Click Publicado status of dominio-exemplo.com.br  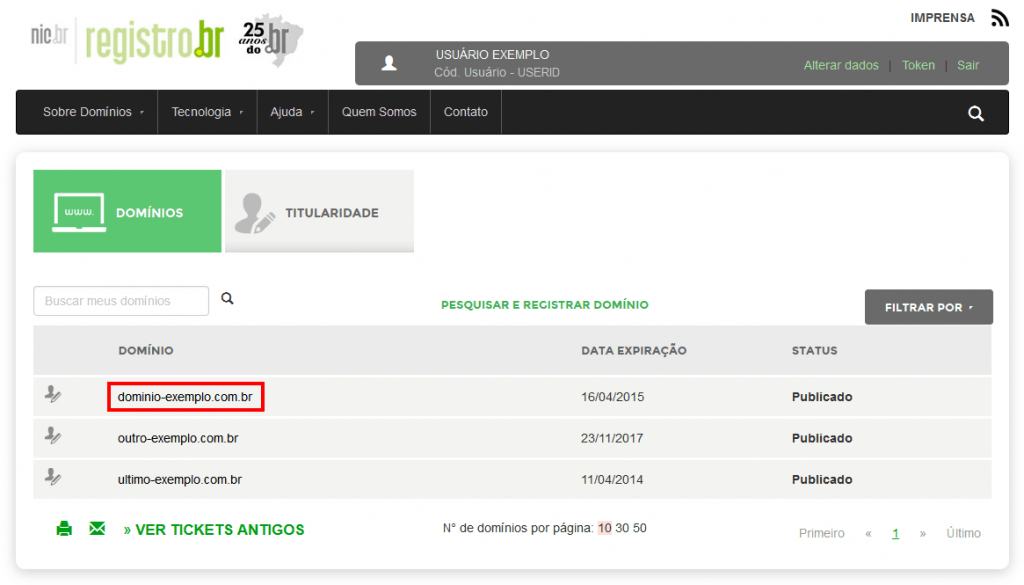click(822, 397)
